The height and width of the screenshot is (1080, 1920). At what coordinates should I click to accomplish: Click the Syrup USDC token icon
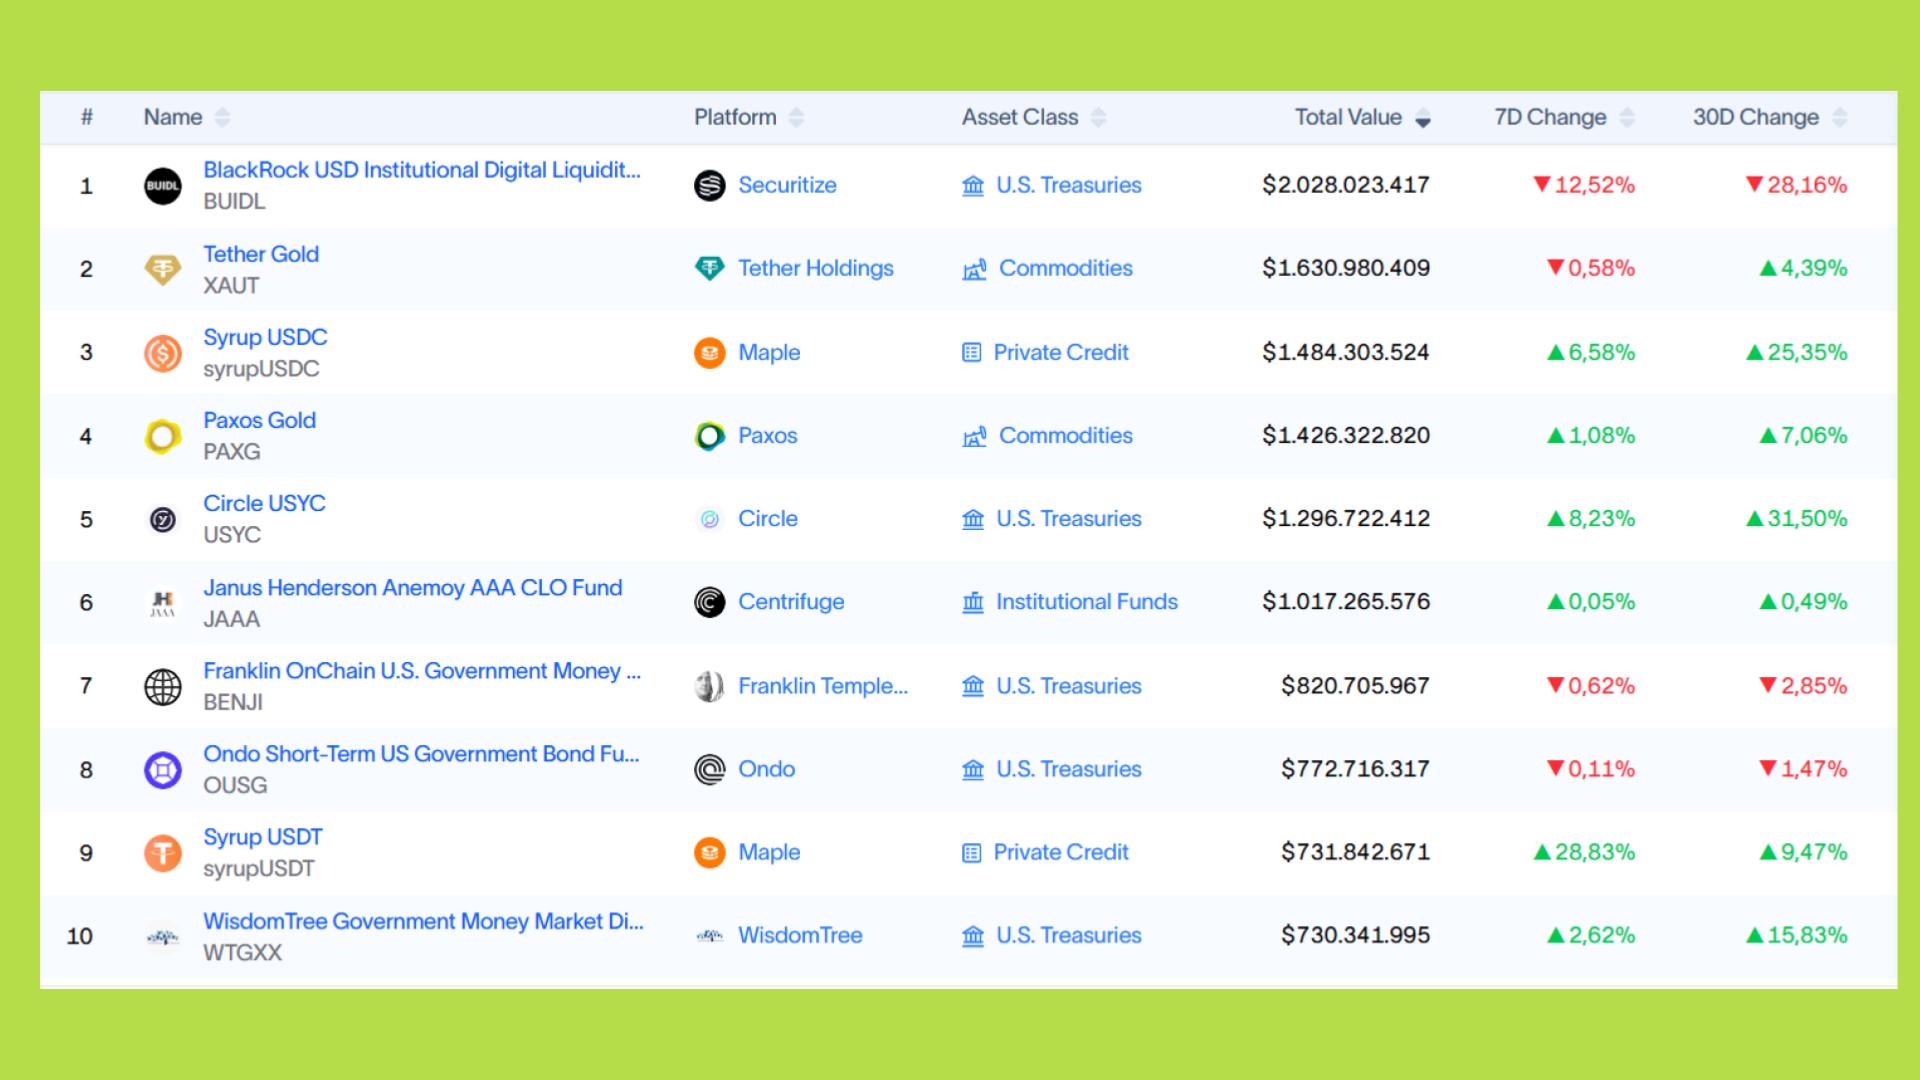pos(162,353)
